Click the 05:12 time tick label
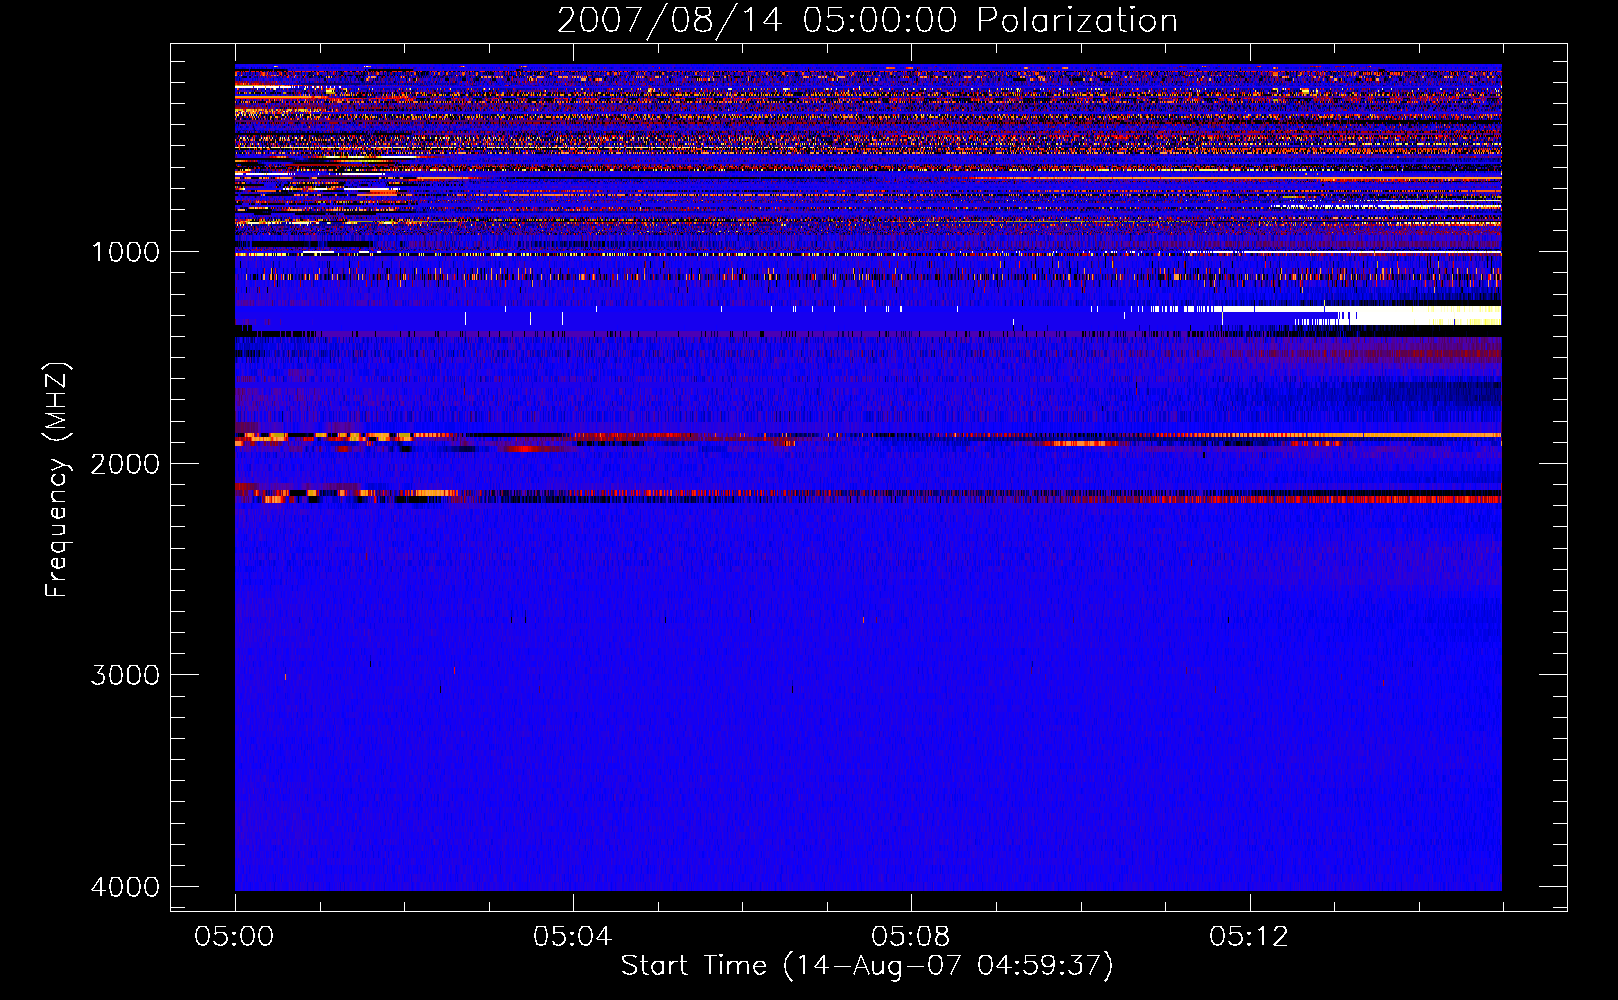Screen dimensions: 1618x1000 pyautogui.click(x=1248, y=937)
